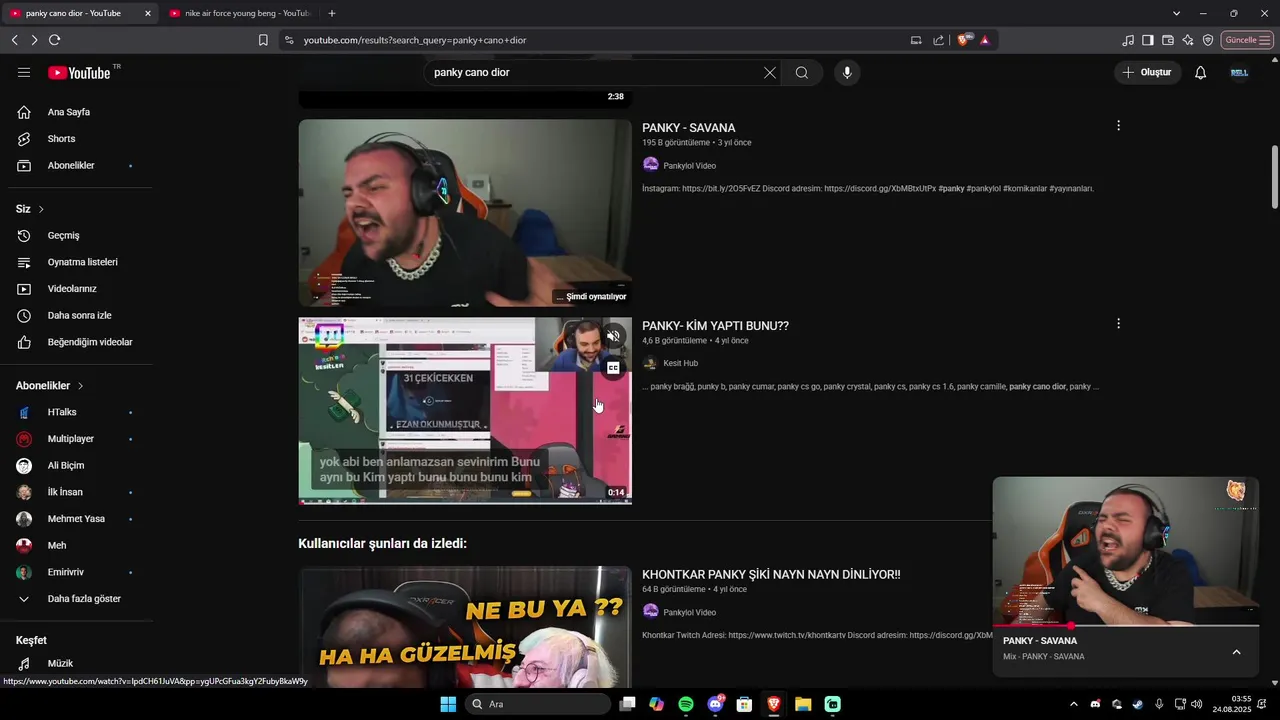Image resolution: width=1280 pixels, height=720 pixels.
Task: Open Brave Shields lion icon
Action: (x=965, y=40)
